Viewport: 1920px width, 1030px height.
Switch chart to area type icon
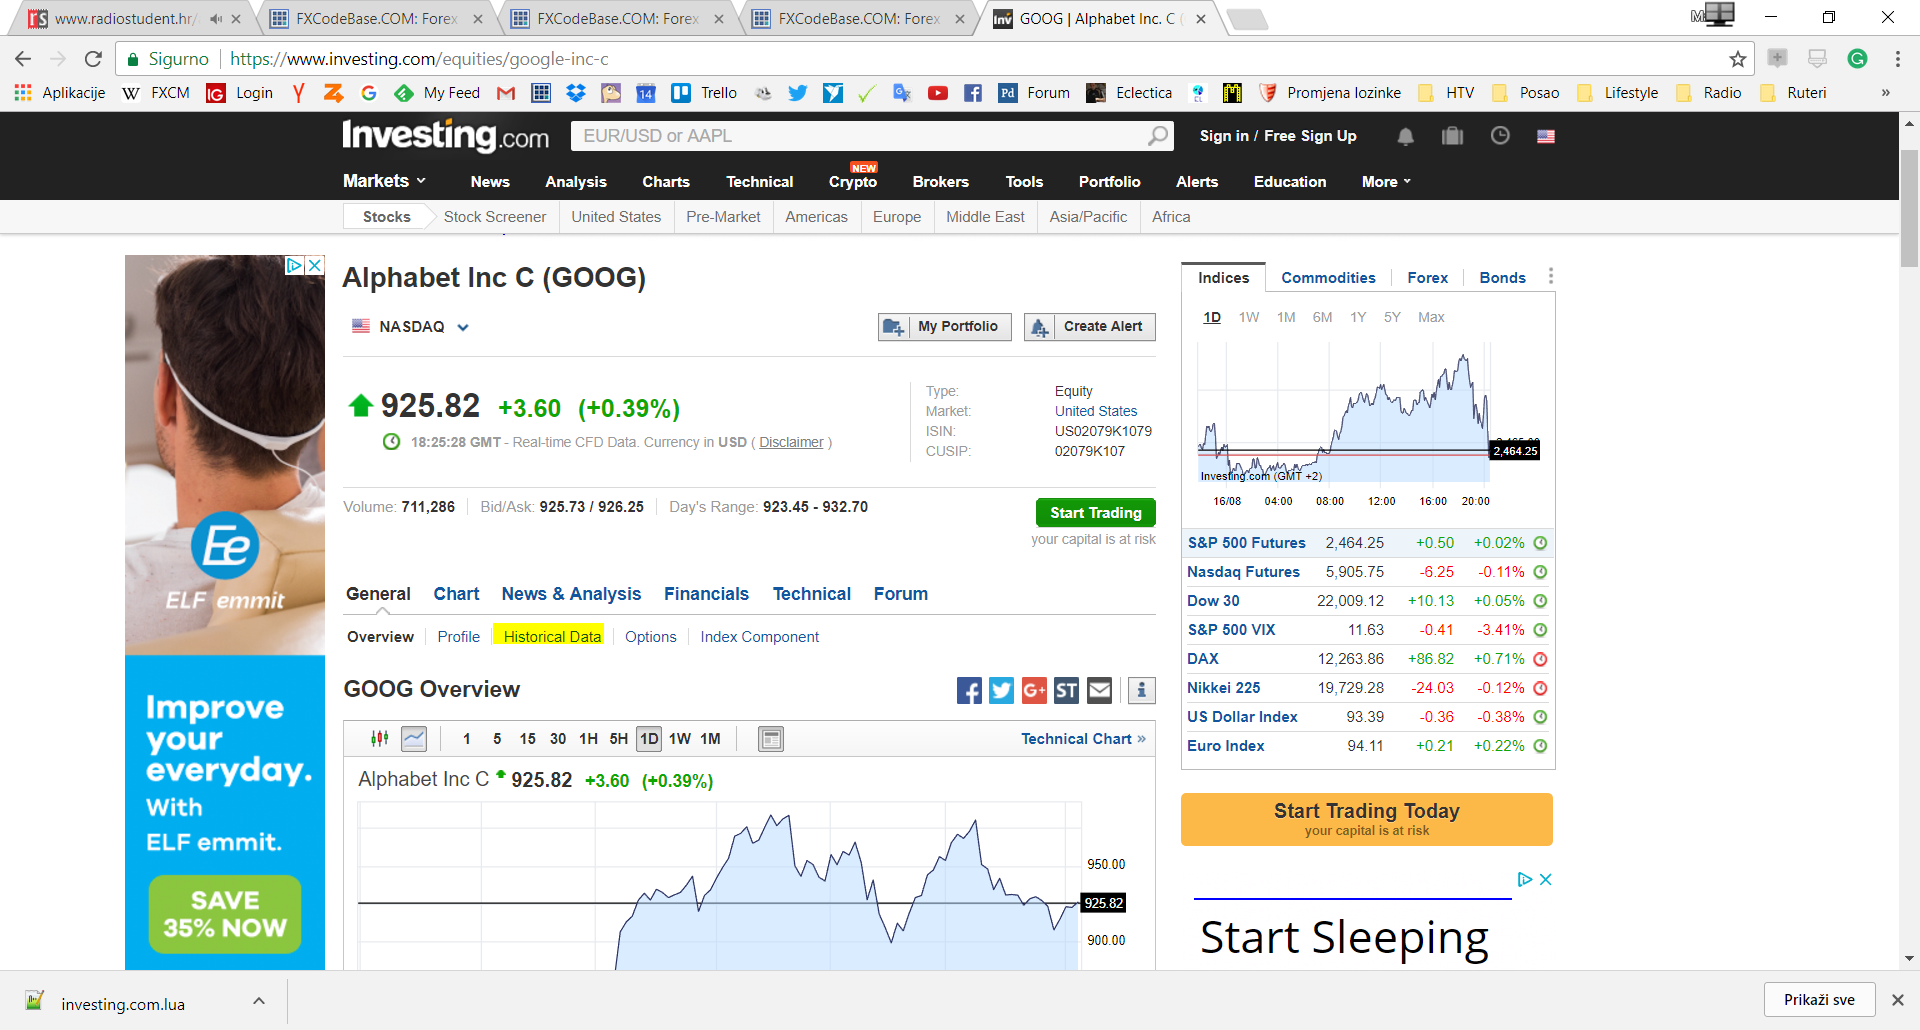point(414,739)
